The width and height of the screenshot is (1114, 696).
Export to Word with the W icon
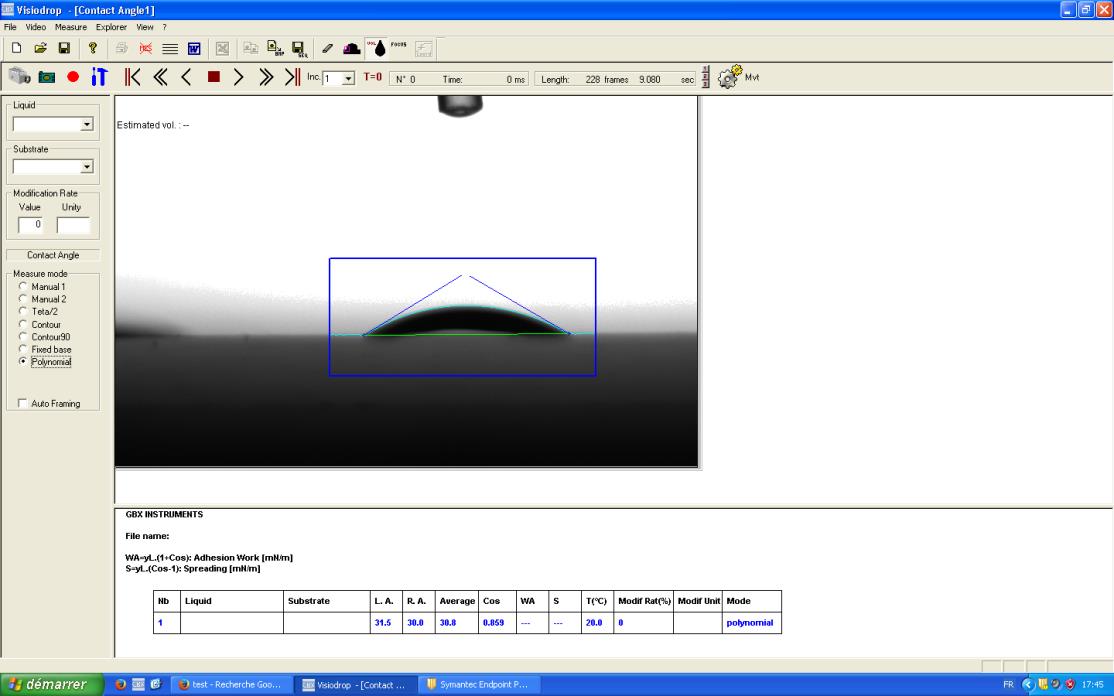[x=194, y=48]
